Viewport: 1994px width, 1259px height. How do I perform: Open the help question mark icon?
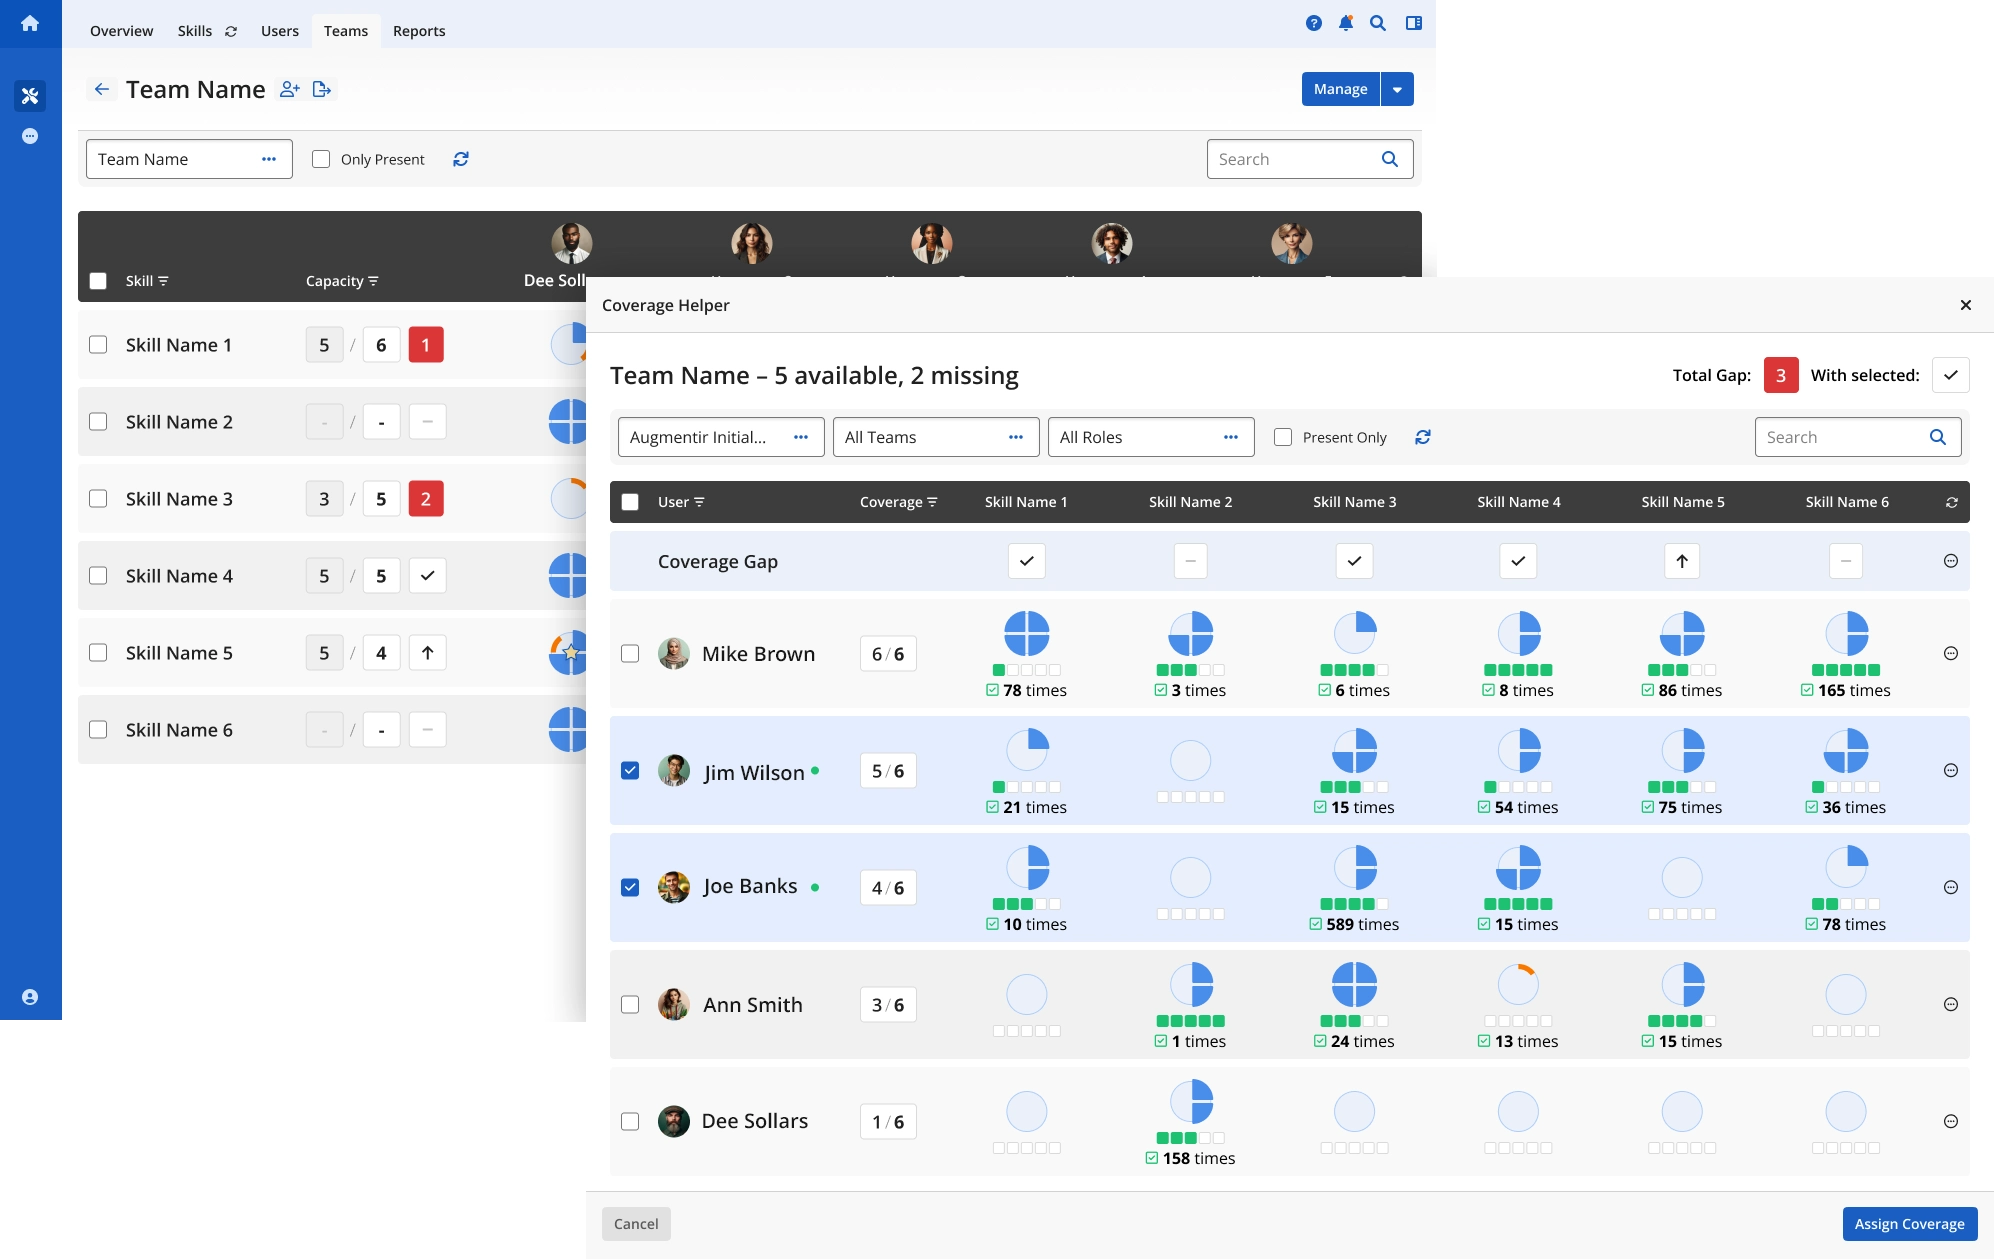pos(1314,23)
